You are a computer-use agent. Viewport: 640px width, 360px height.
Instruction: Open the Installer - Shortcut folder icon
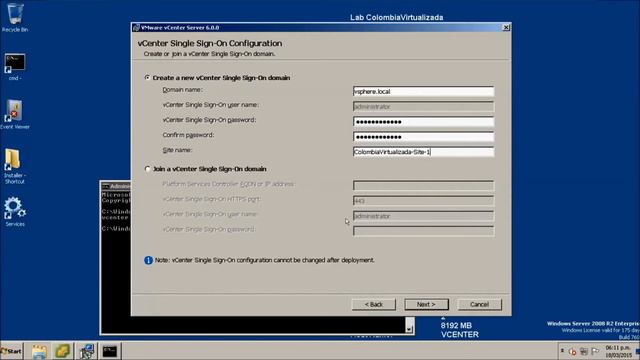(x=14, y=167)
